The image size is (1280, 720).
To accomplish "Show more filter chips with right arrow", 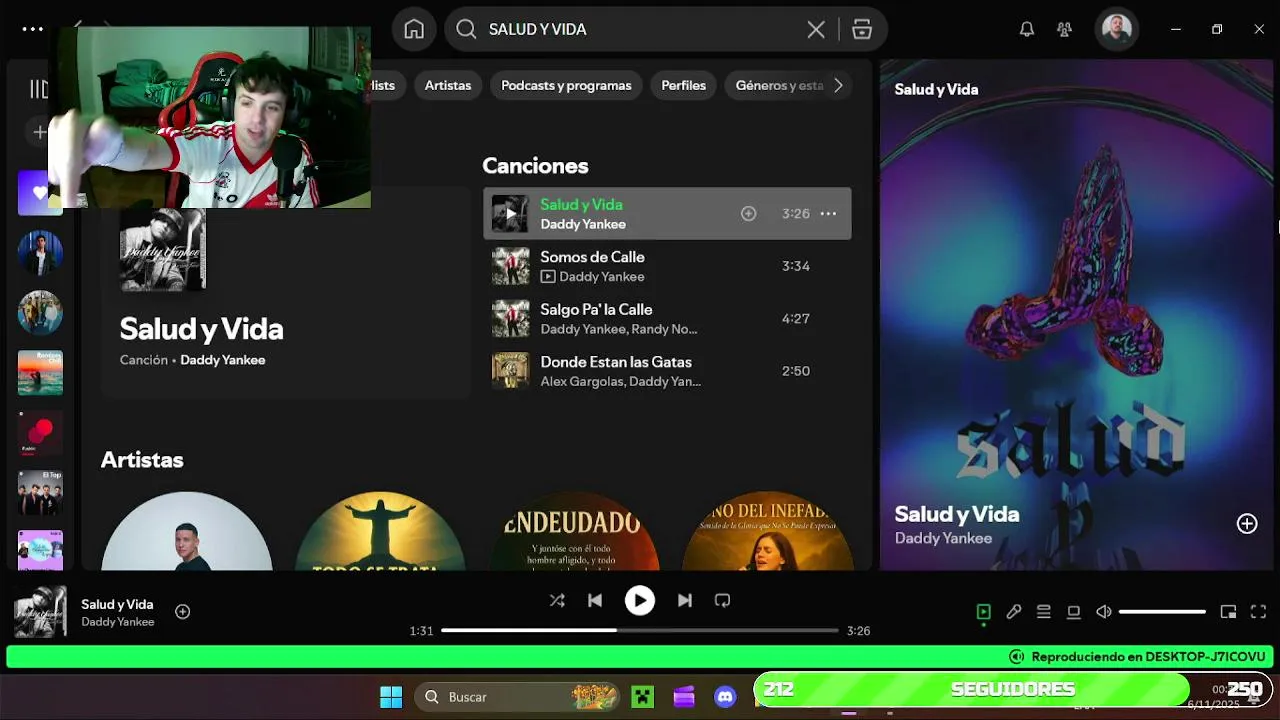I will tap(838, 85).
